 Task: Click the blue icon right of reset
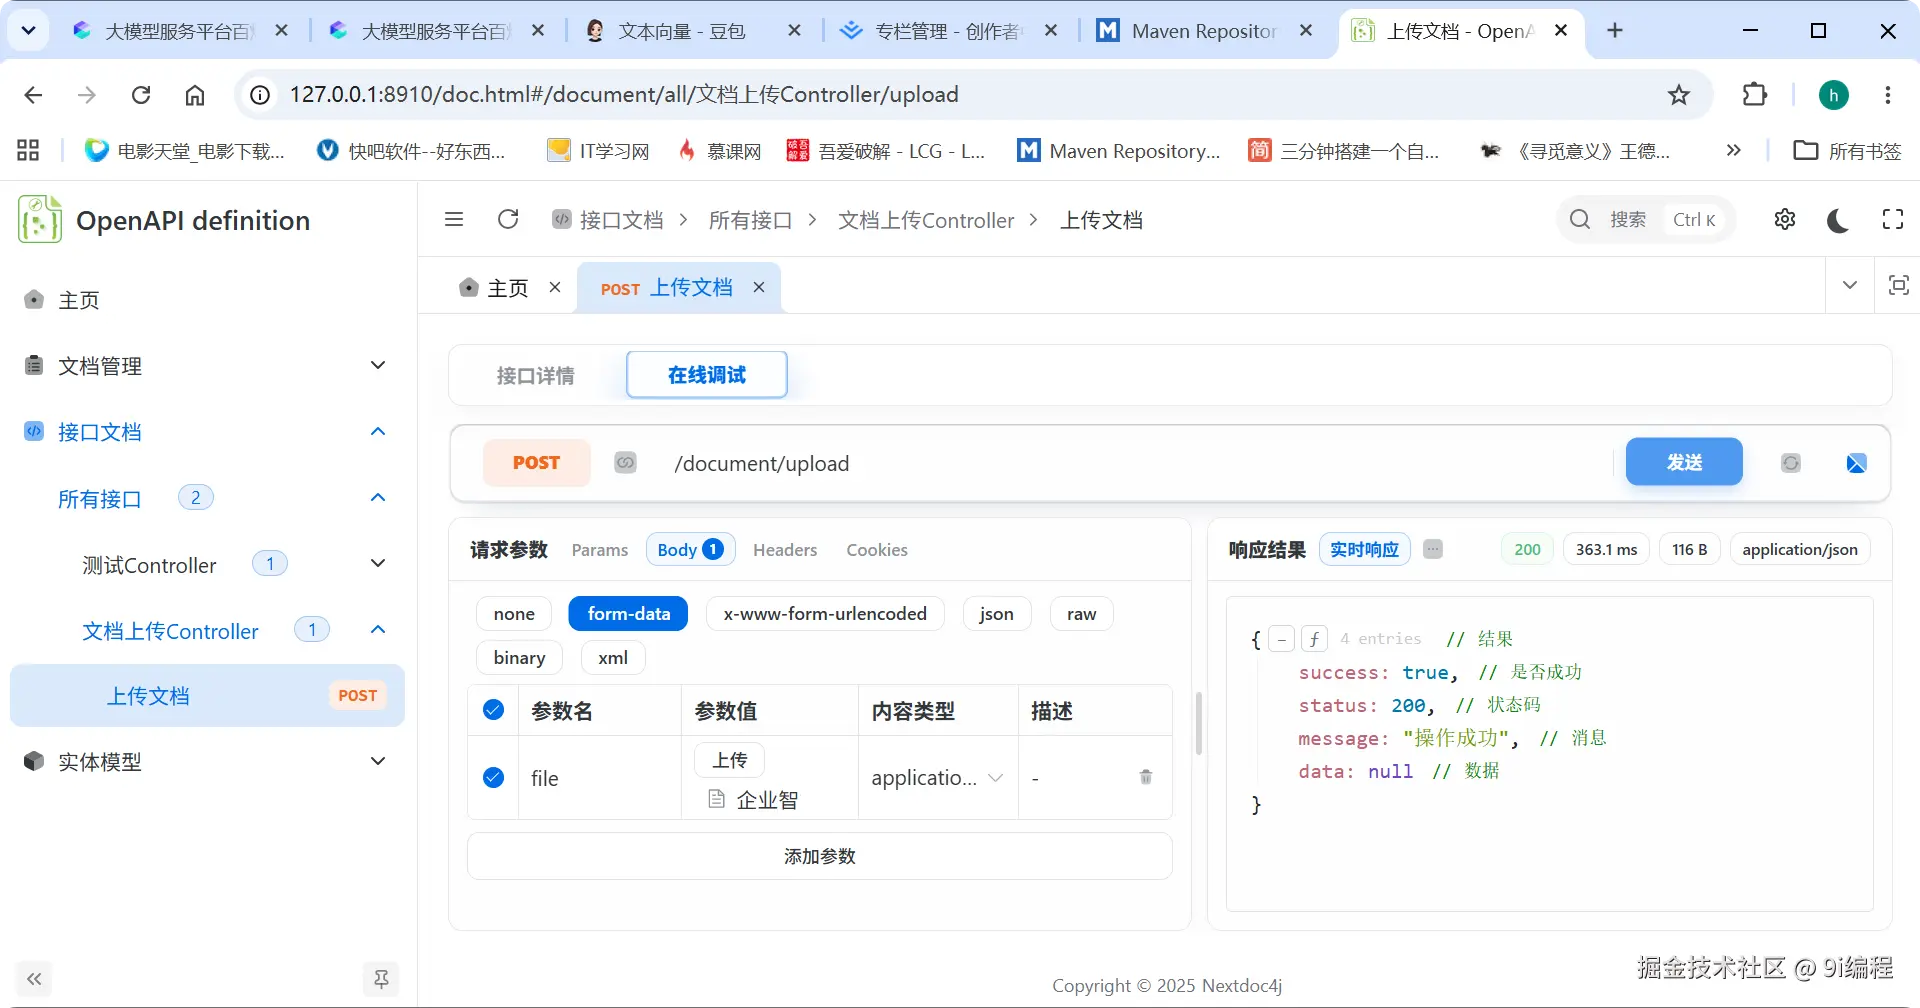point(1856,463)
